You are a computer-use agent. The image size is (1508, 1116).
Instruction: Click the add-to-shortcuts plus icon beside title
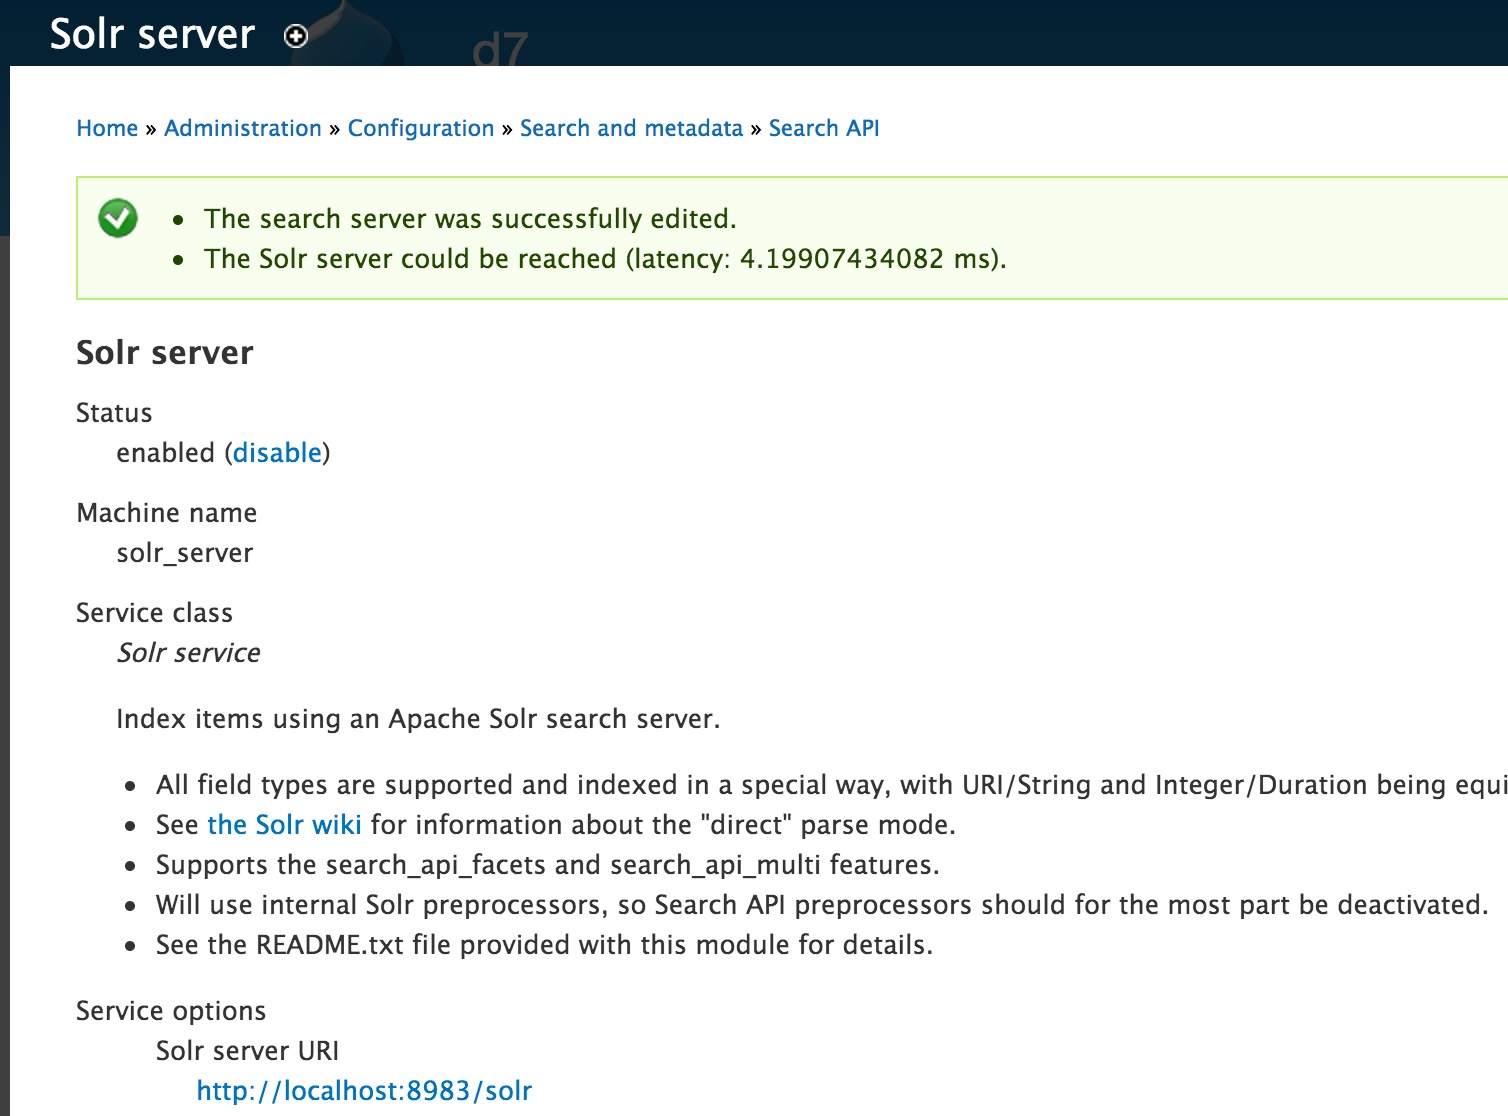tap(296, 37)
